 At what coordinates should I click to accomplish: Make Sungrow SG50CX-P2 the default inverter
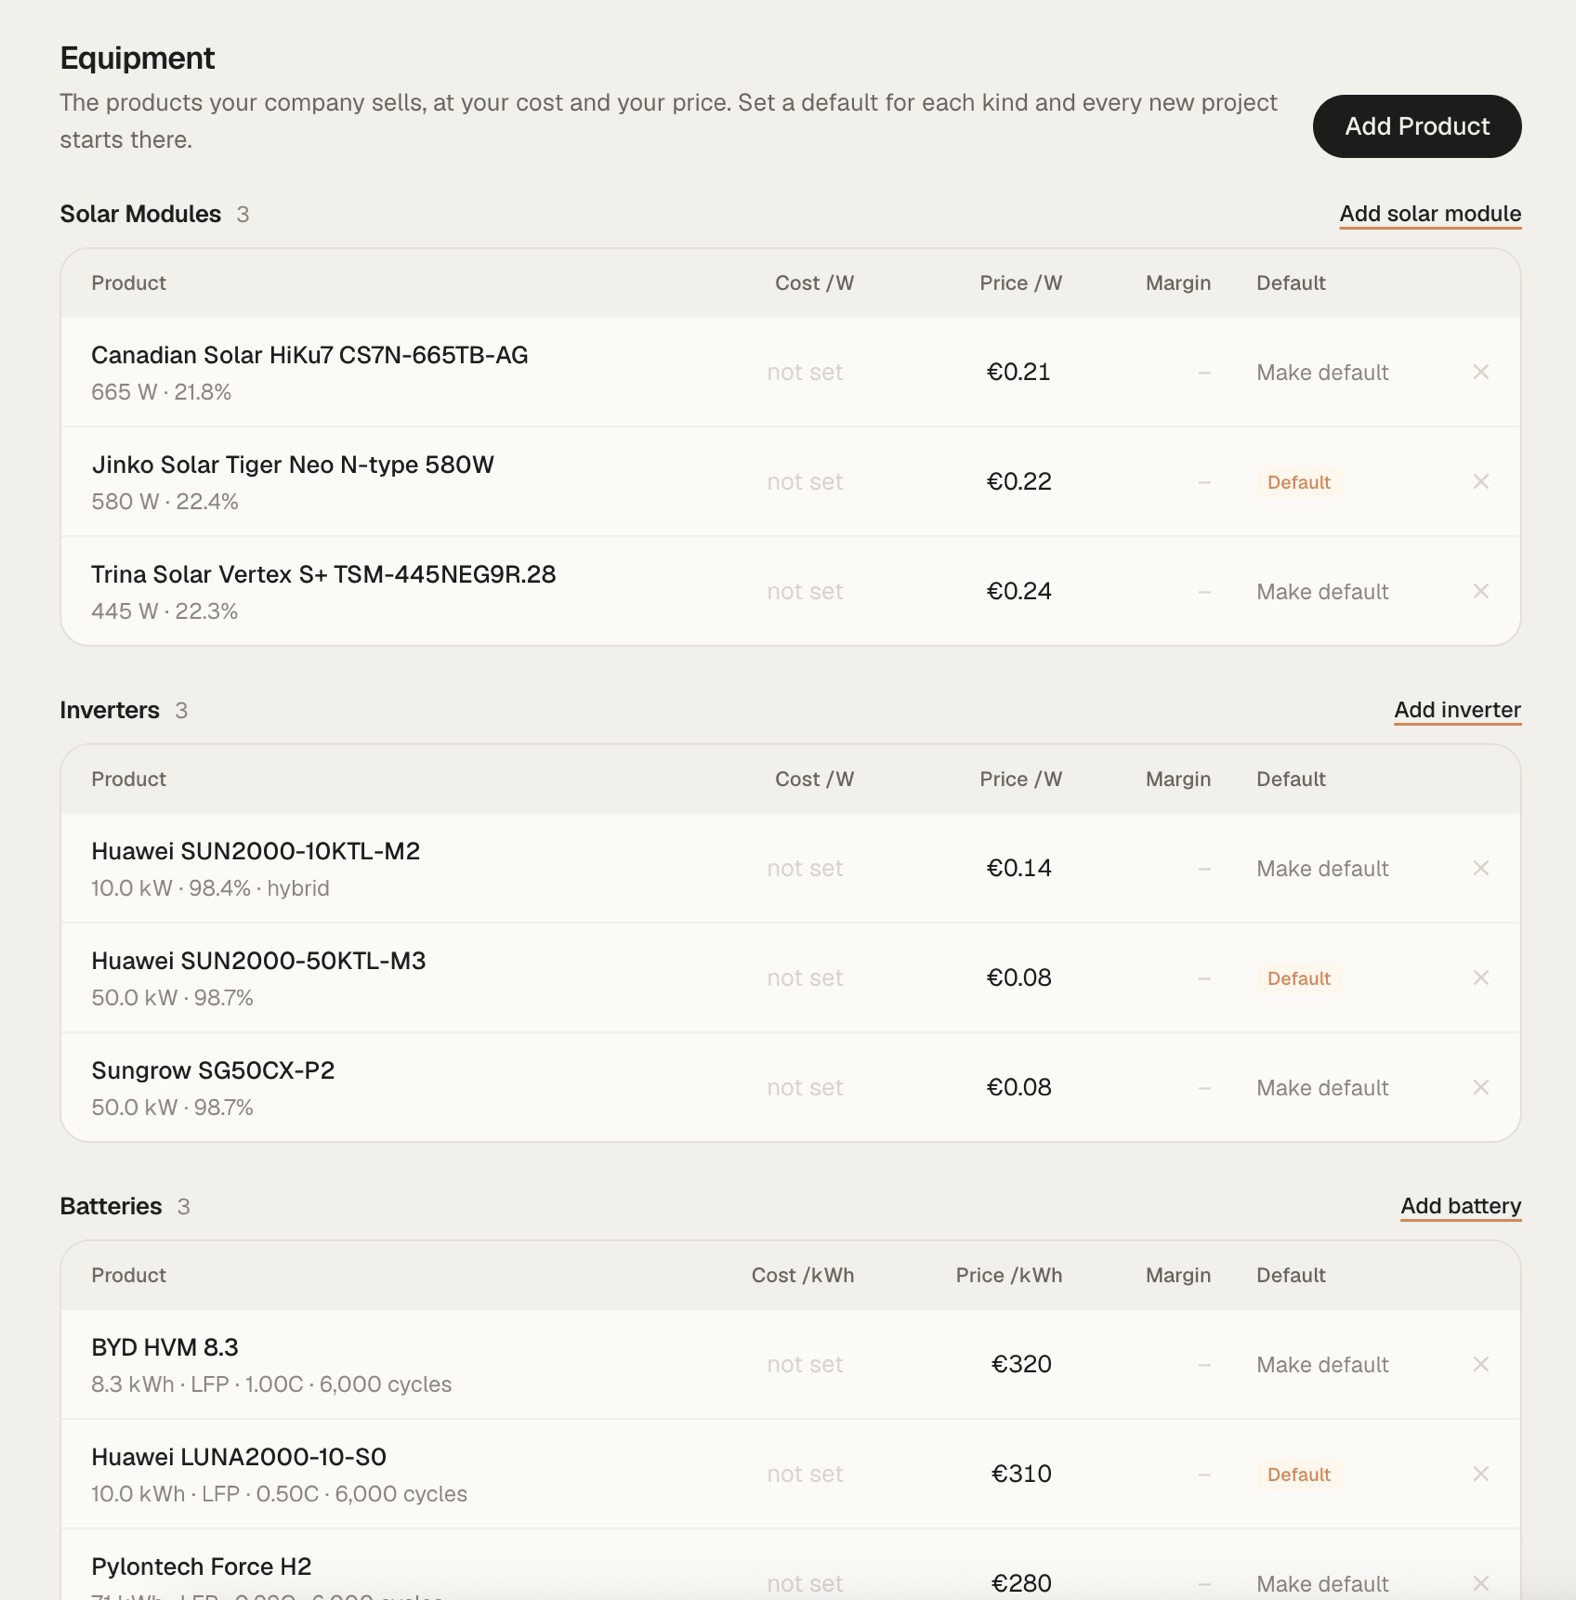1322,1087
